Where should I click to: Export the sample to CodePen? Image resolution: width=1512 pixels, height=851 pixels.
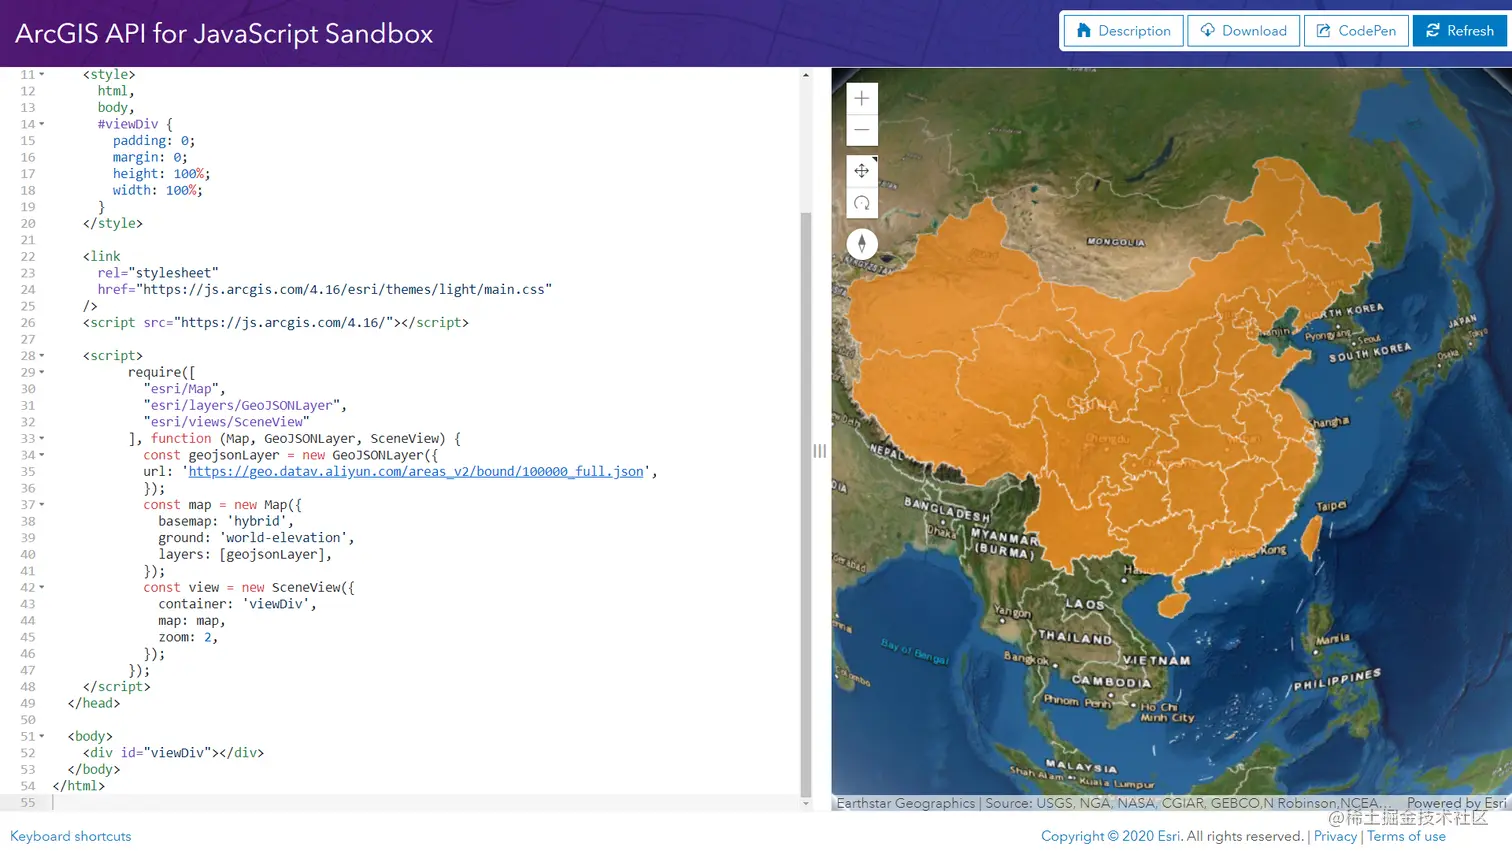(1356, 31)
